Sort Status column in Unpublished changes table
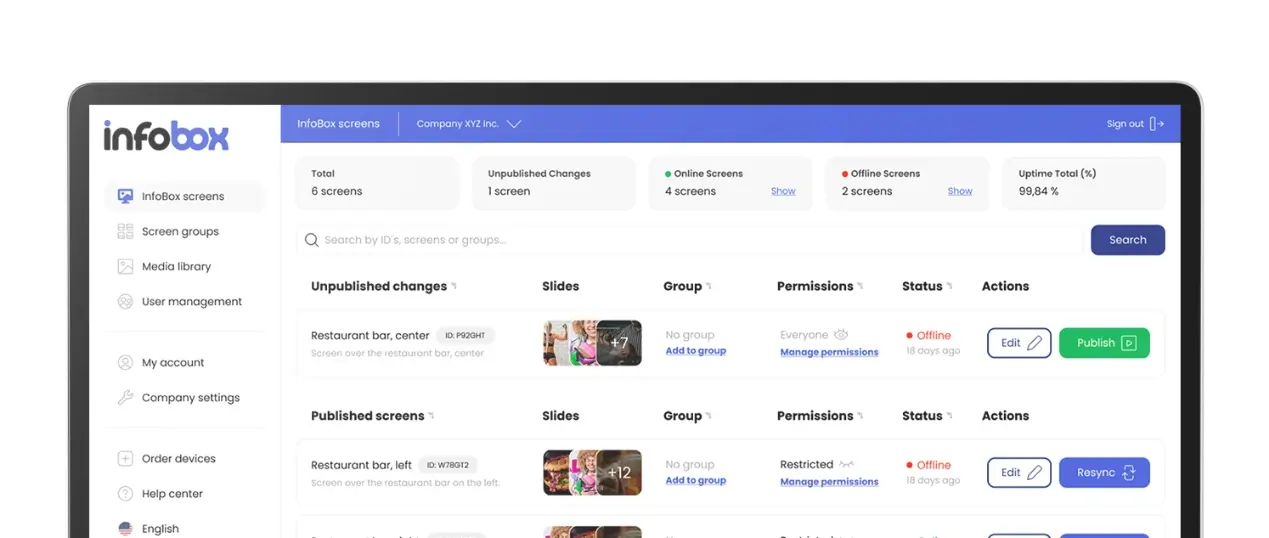 (x=949, y=286)
